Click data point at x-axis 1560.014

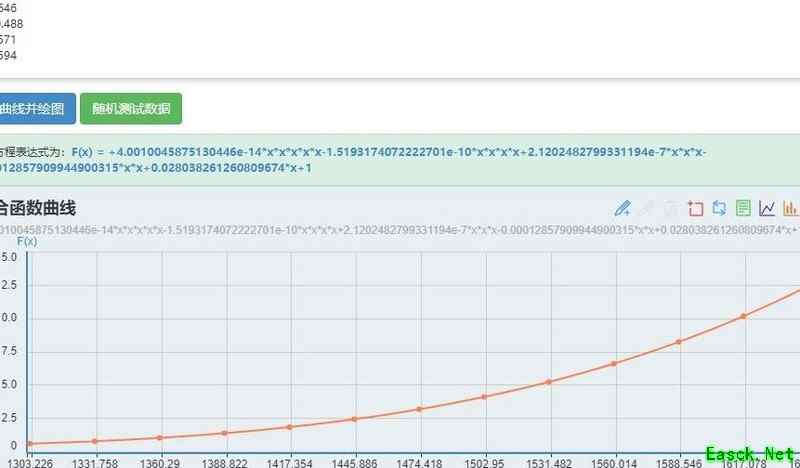pos(614,363)
